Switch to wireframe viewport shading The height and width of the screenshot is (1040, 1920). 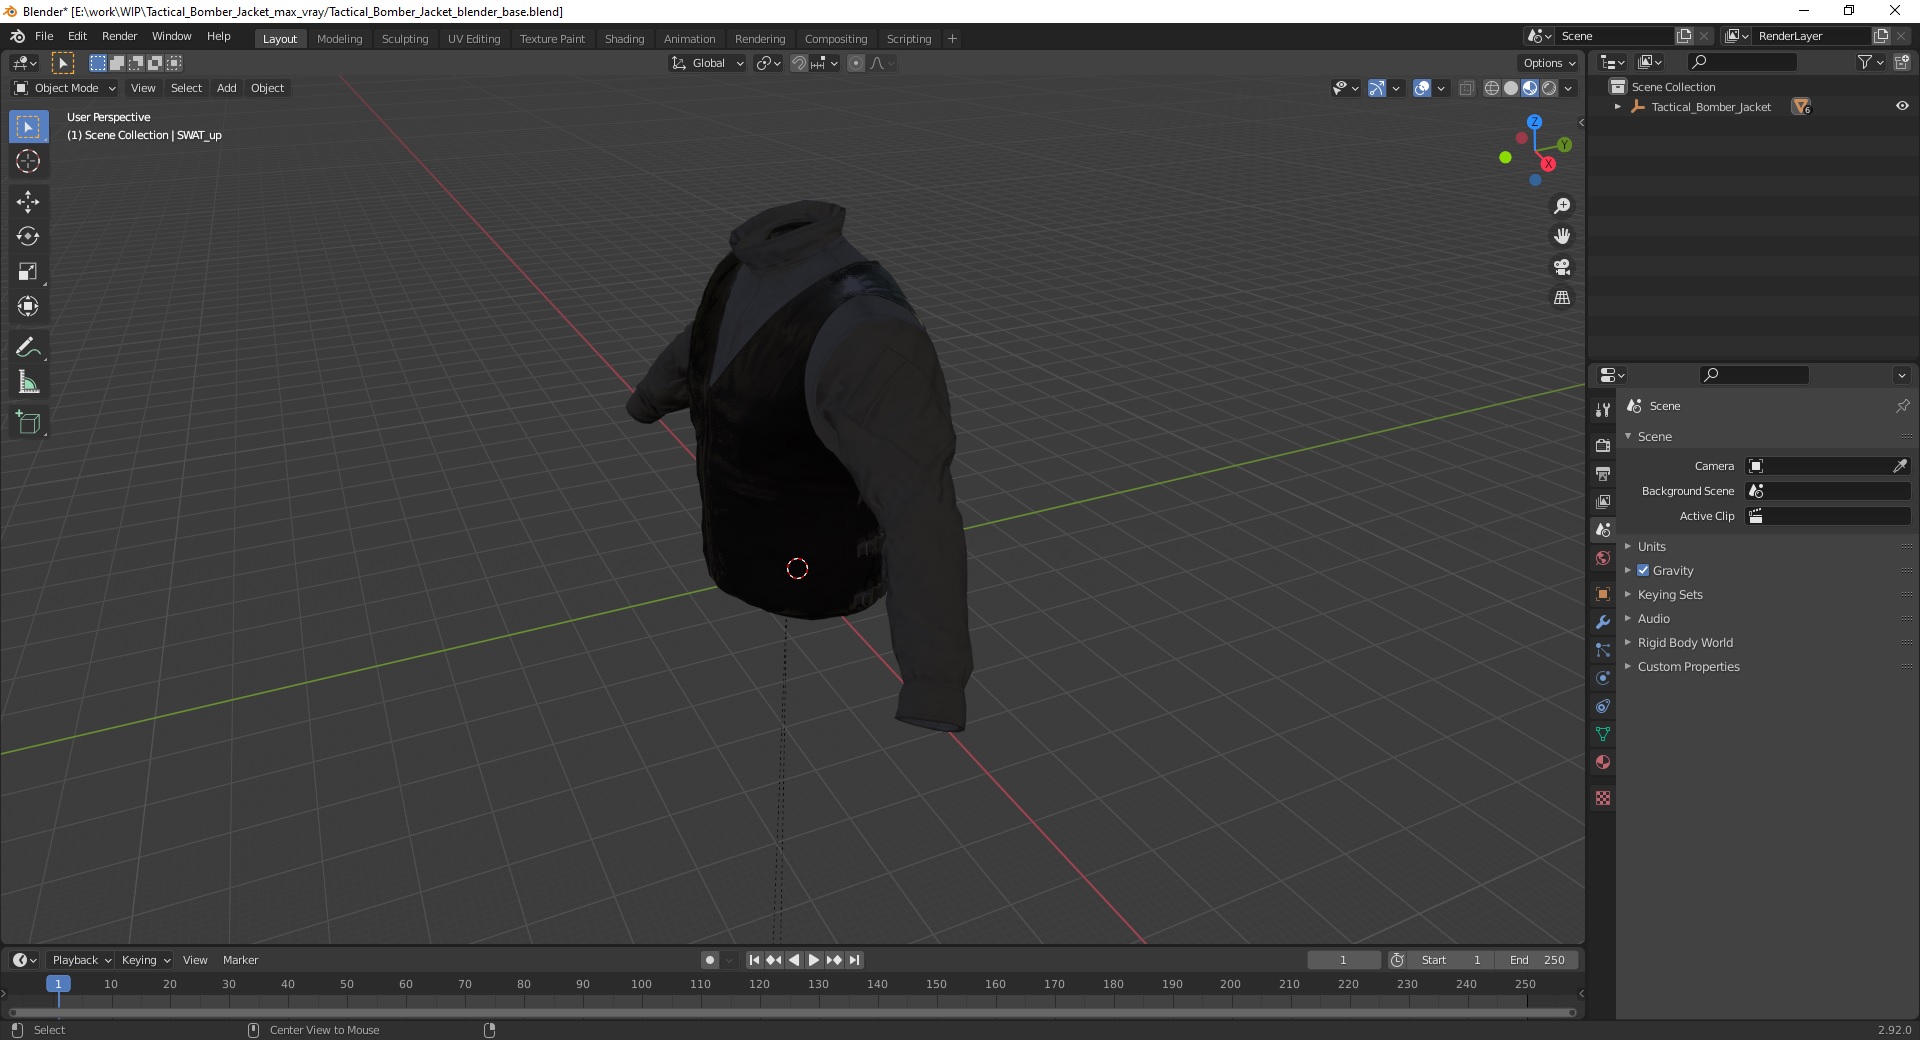coord(1492,88)
